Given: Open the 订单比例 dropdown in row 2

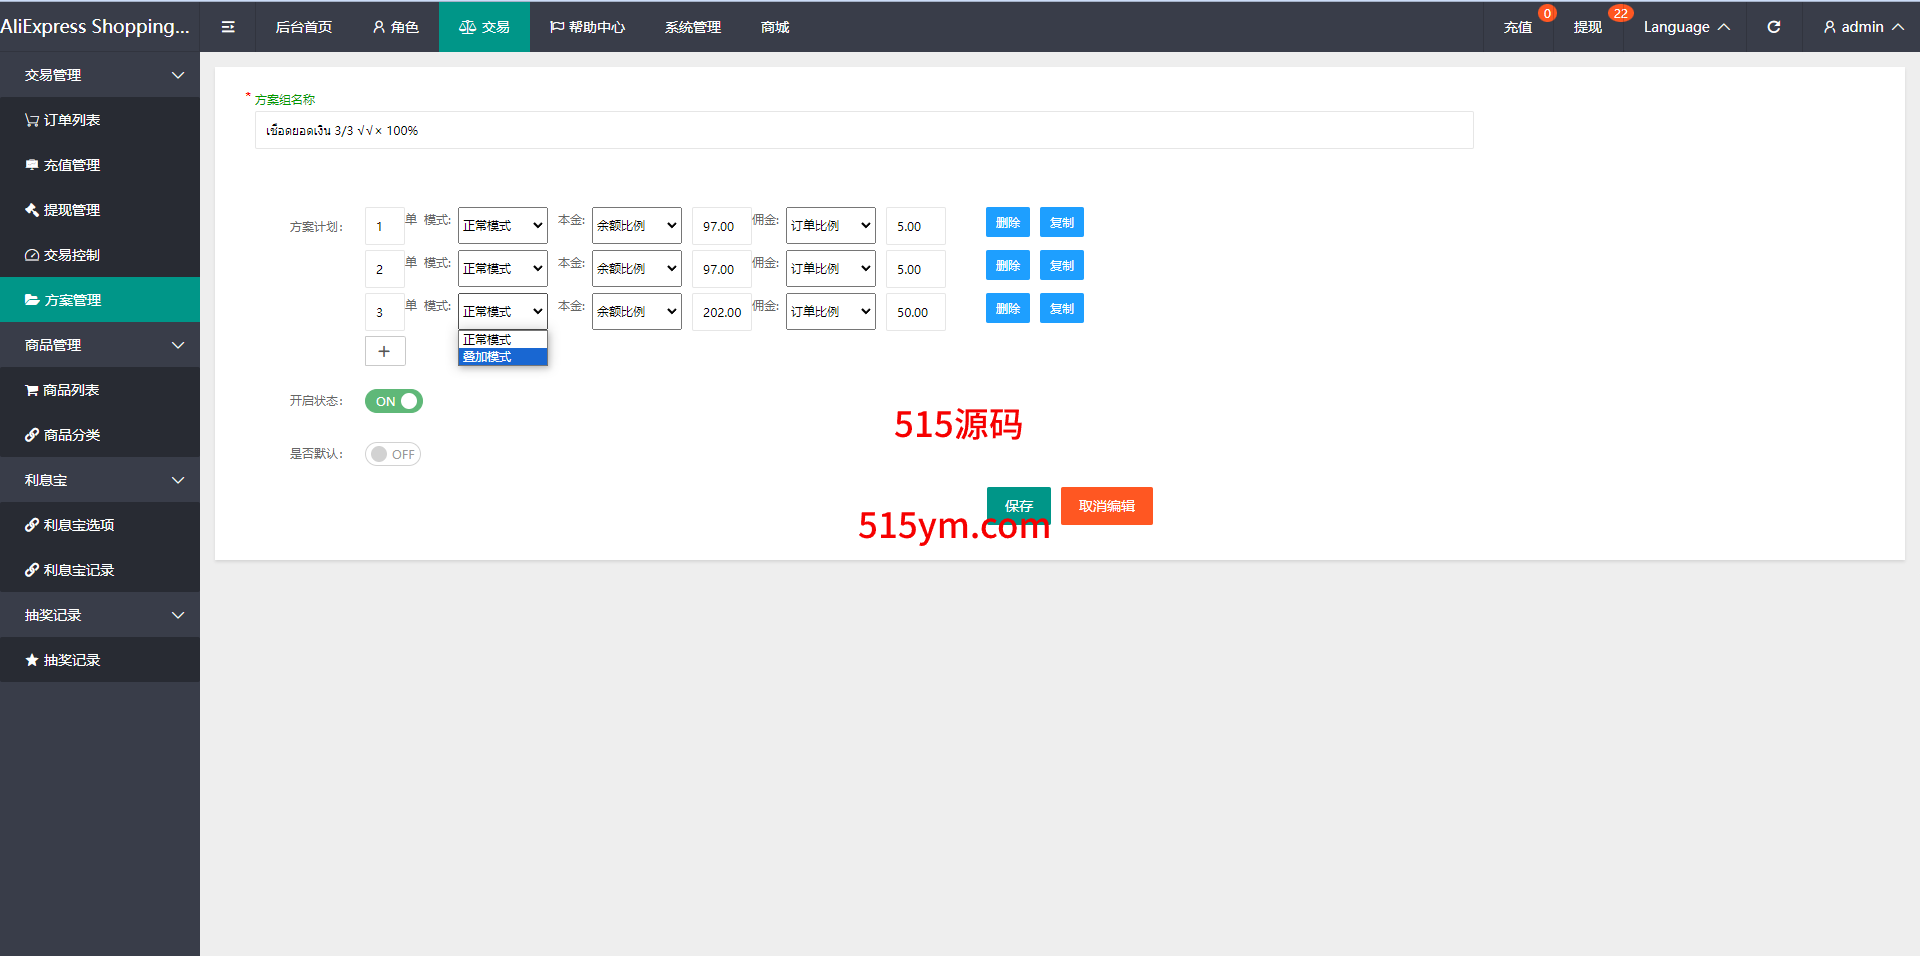Looking at the screenshot, I should [x=830, y=269].
